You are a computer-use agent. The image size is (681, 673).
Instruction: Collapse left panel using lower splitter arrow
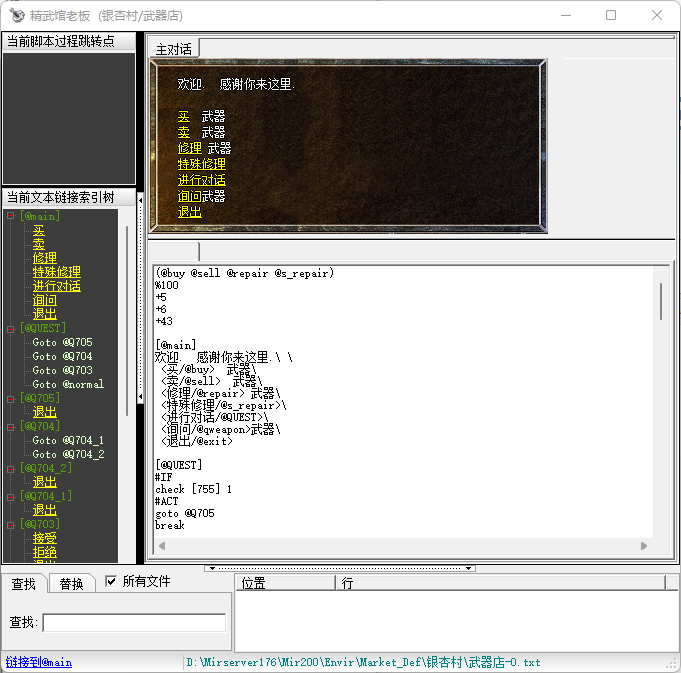tap(140, 396)
